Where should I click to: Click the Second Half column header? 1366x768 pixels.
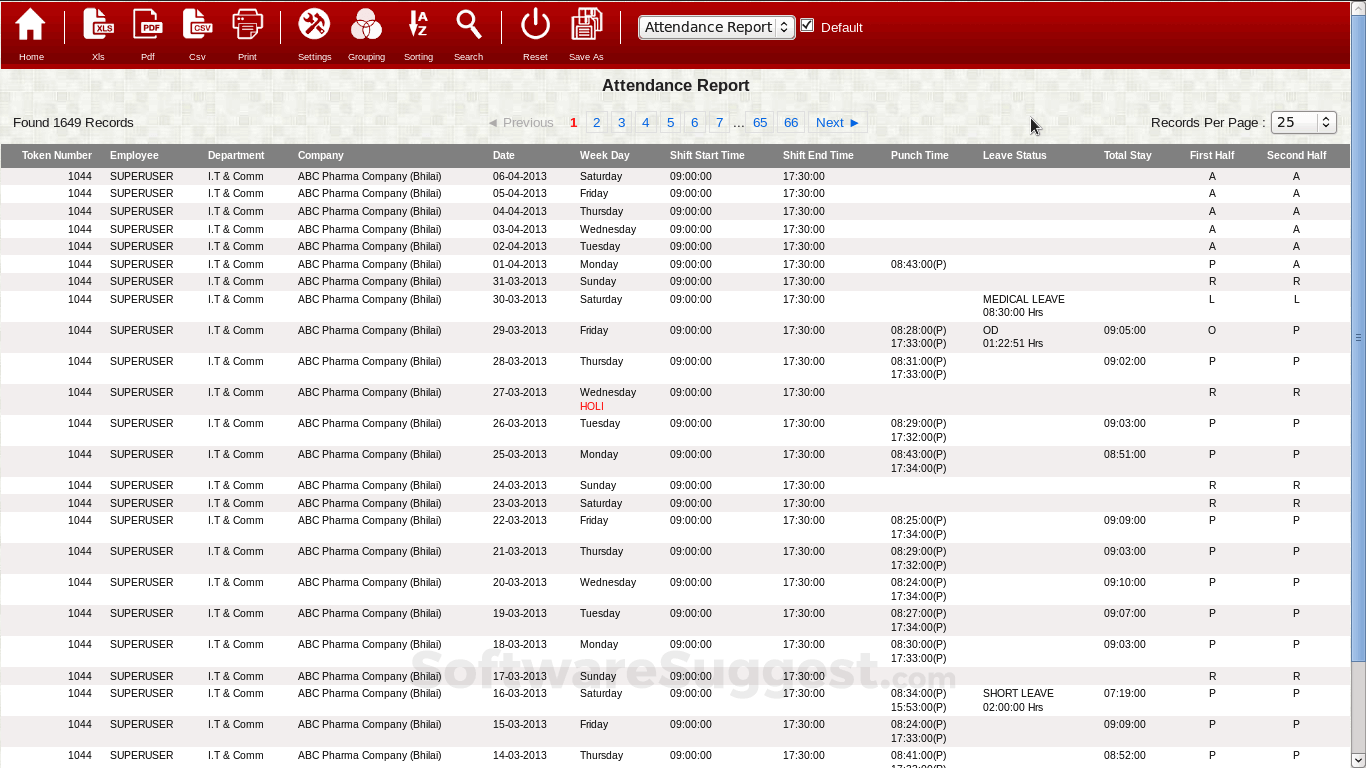[x=1296, y=155]
